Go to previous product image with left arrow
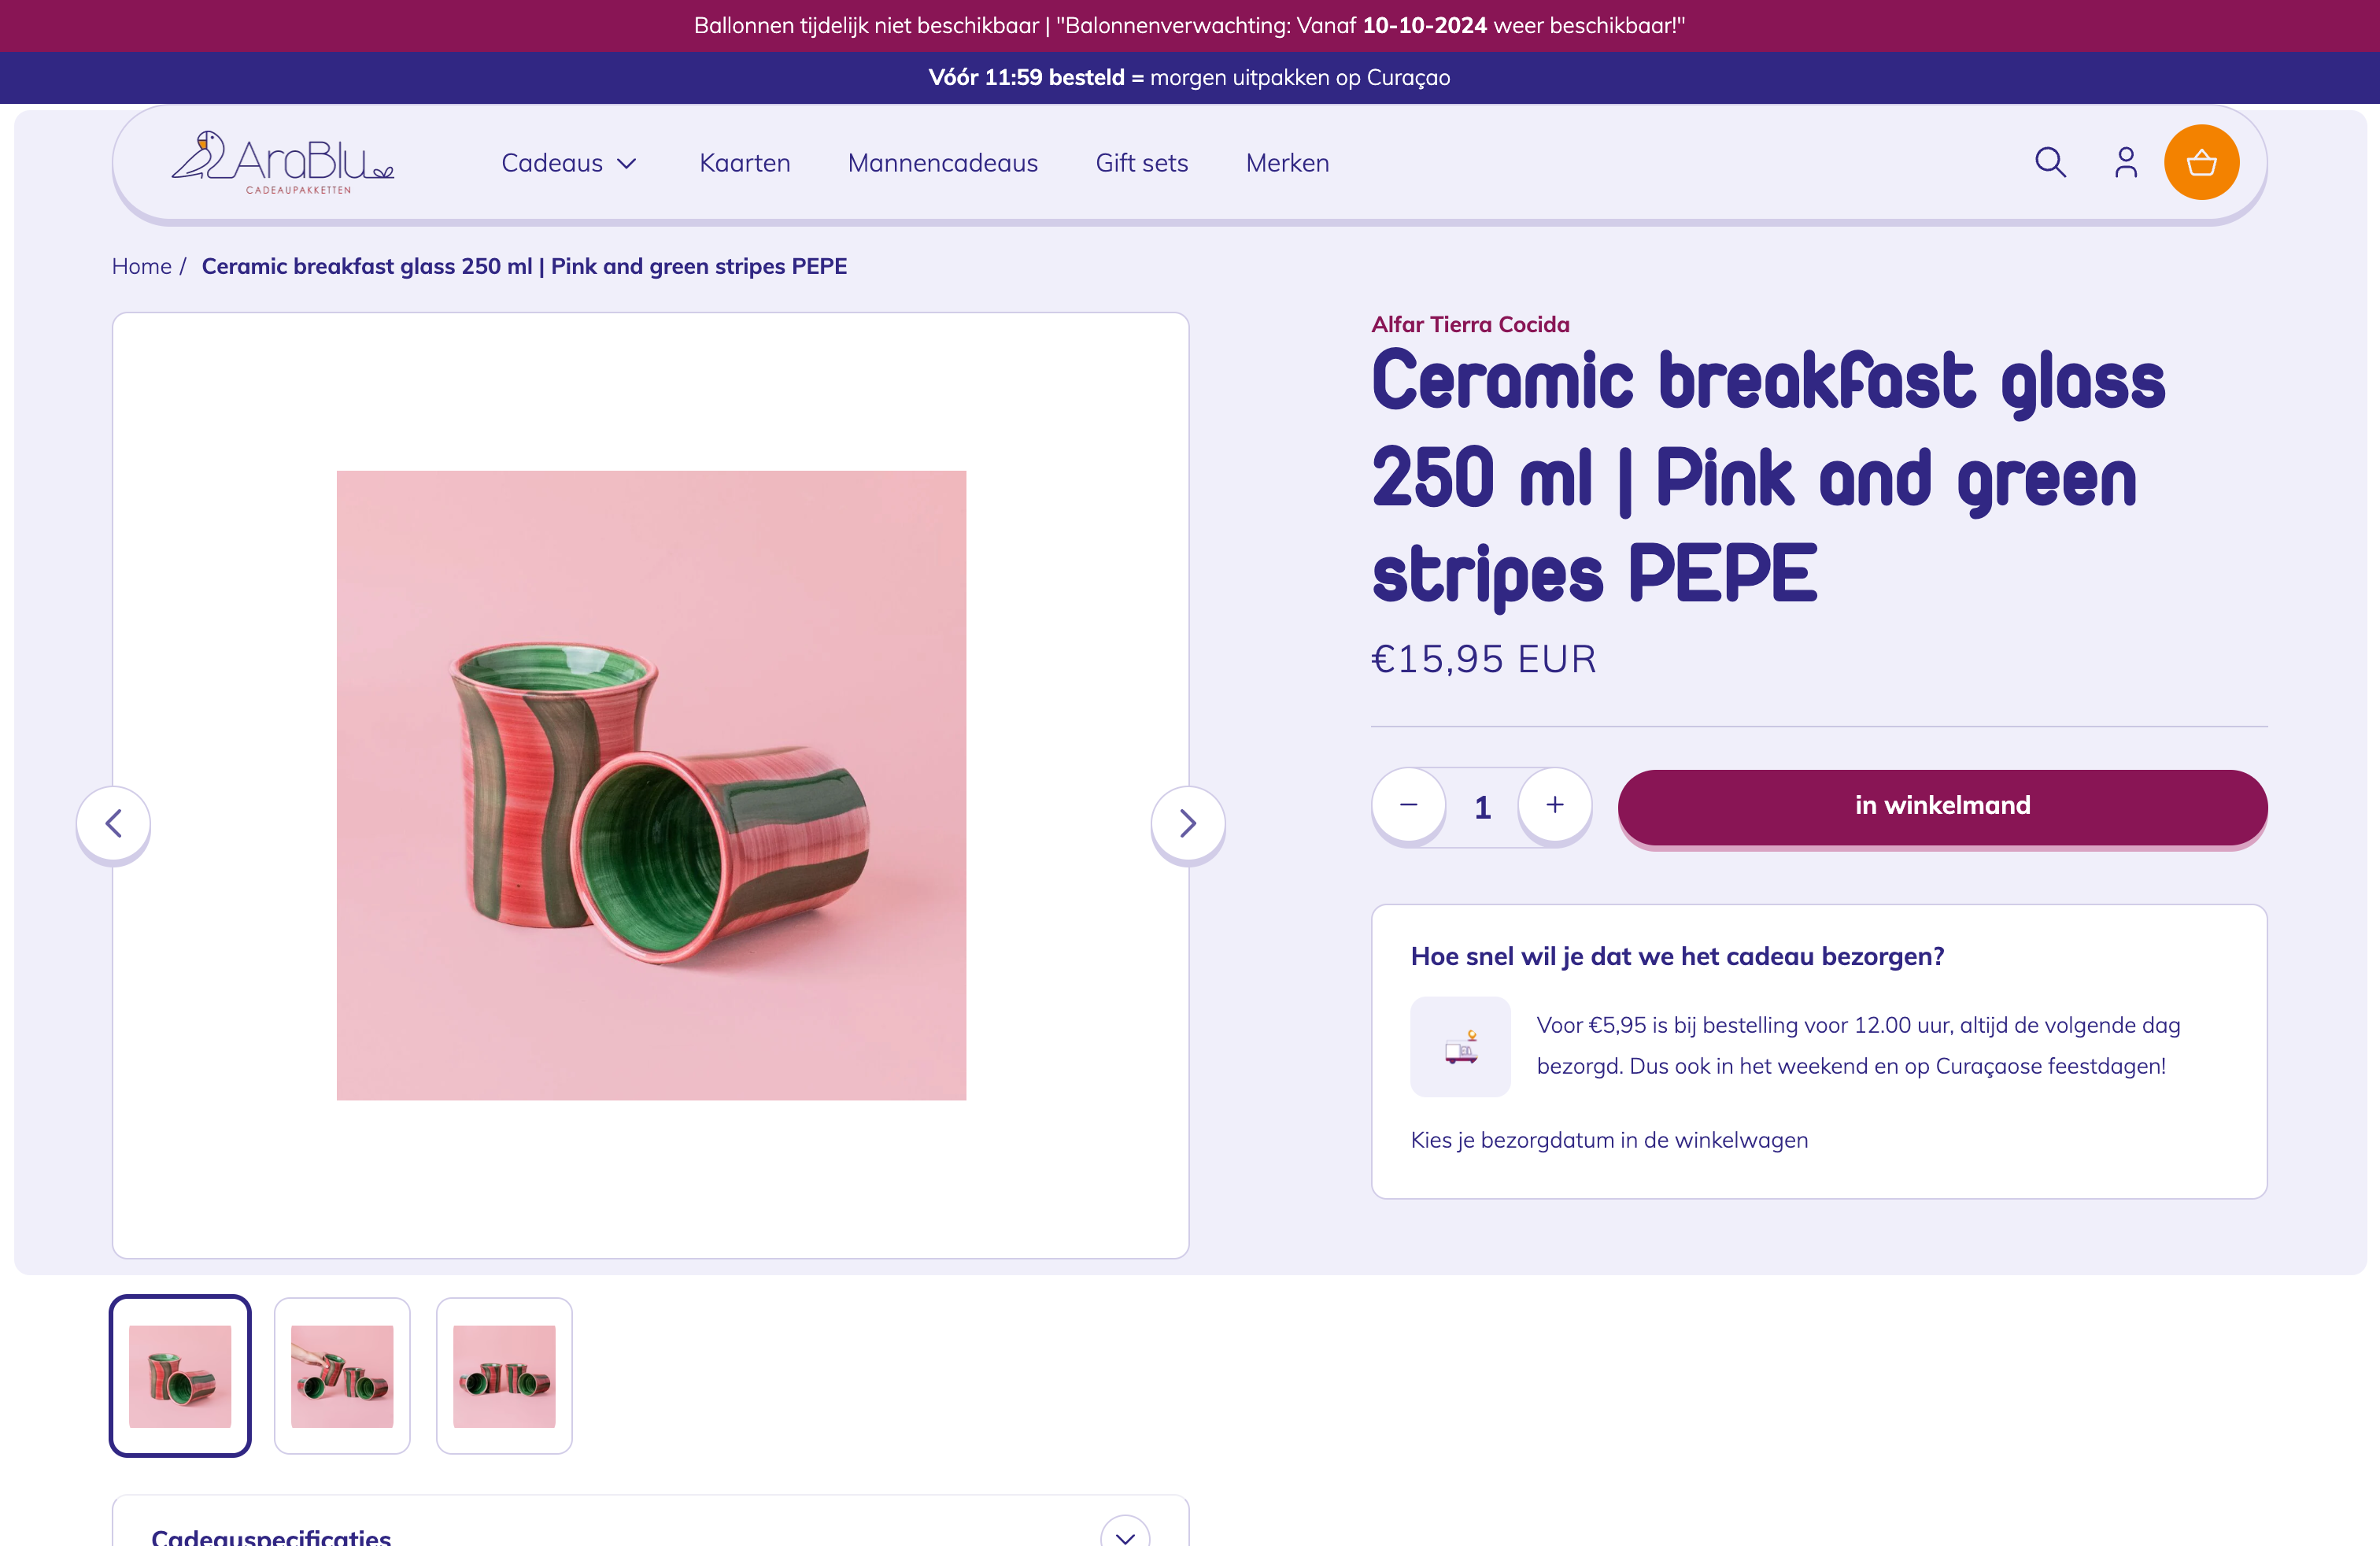This screenshot has height=1546, width=2380. coord(113,823)
